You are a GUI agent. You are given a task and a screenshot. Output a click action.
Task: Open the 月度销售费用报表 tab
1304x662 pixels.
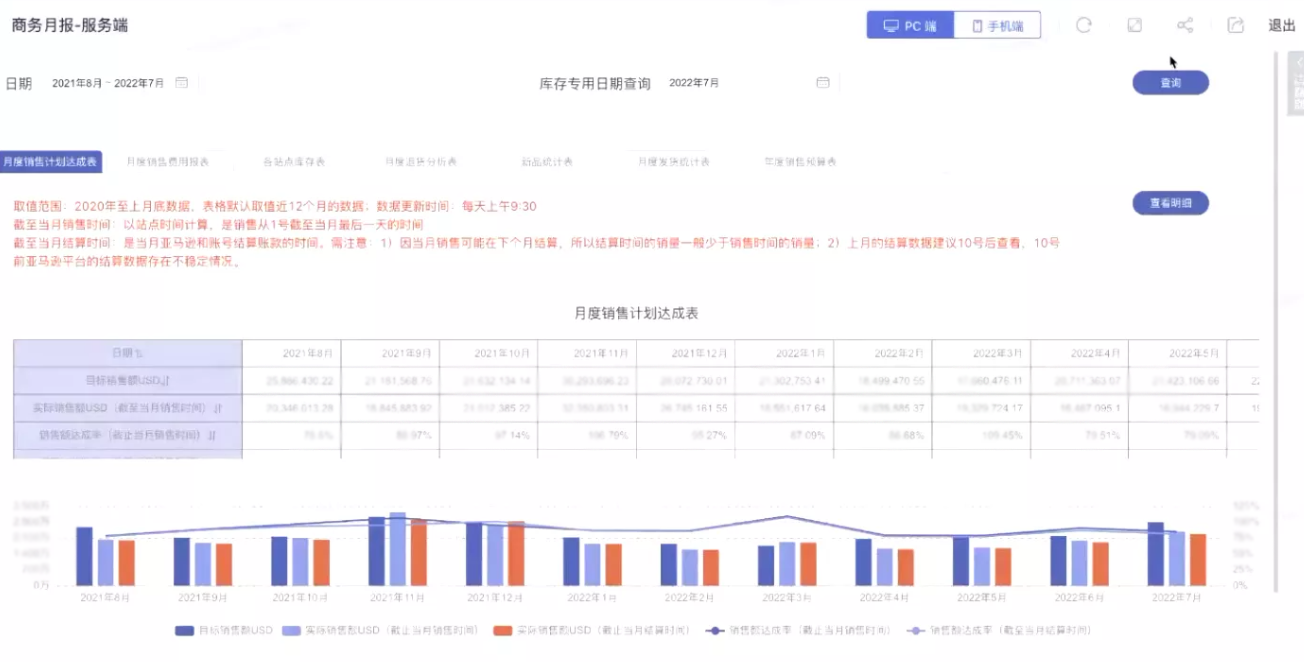[x=168, y=161]
